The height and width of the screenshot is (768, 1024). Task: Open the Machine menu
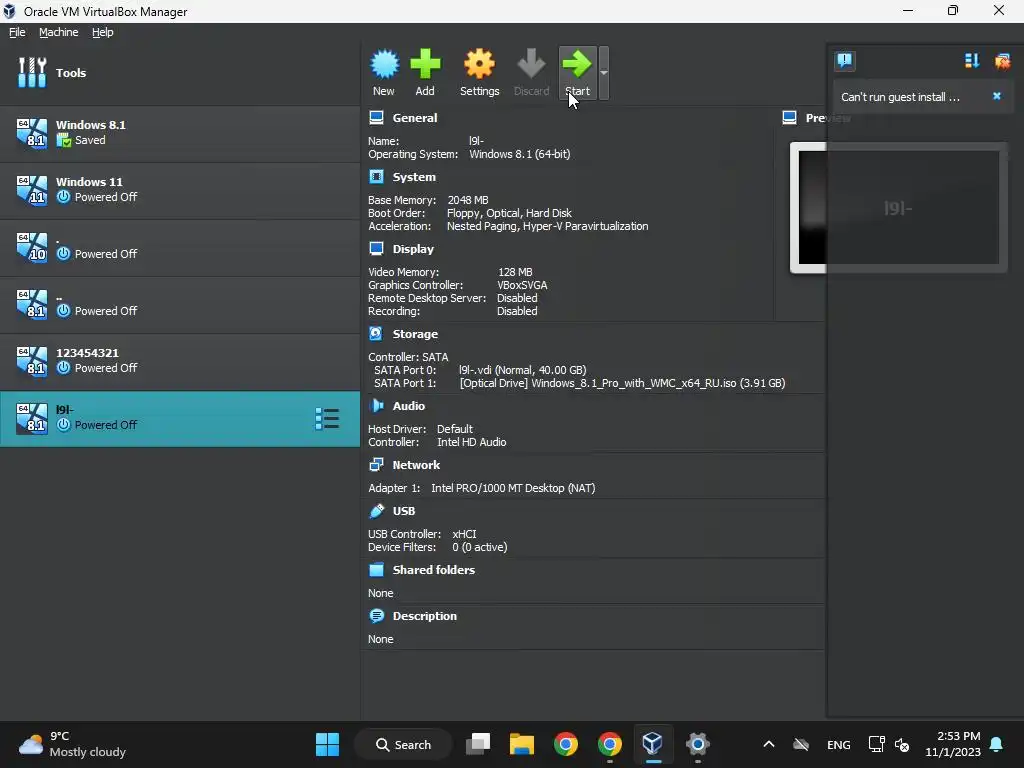58,32
